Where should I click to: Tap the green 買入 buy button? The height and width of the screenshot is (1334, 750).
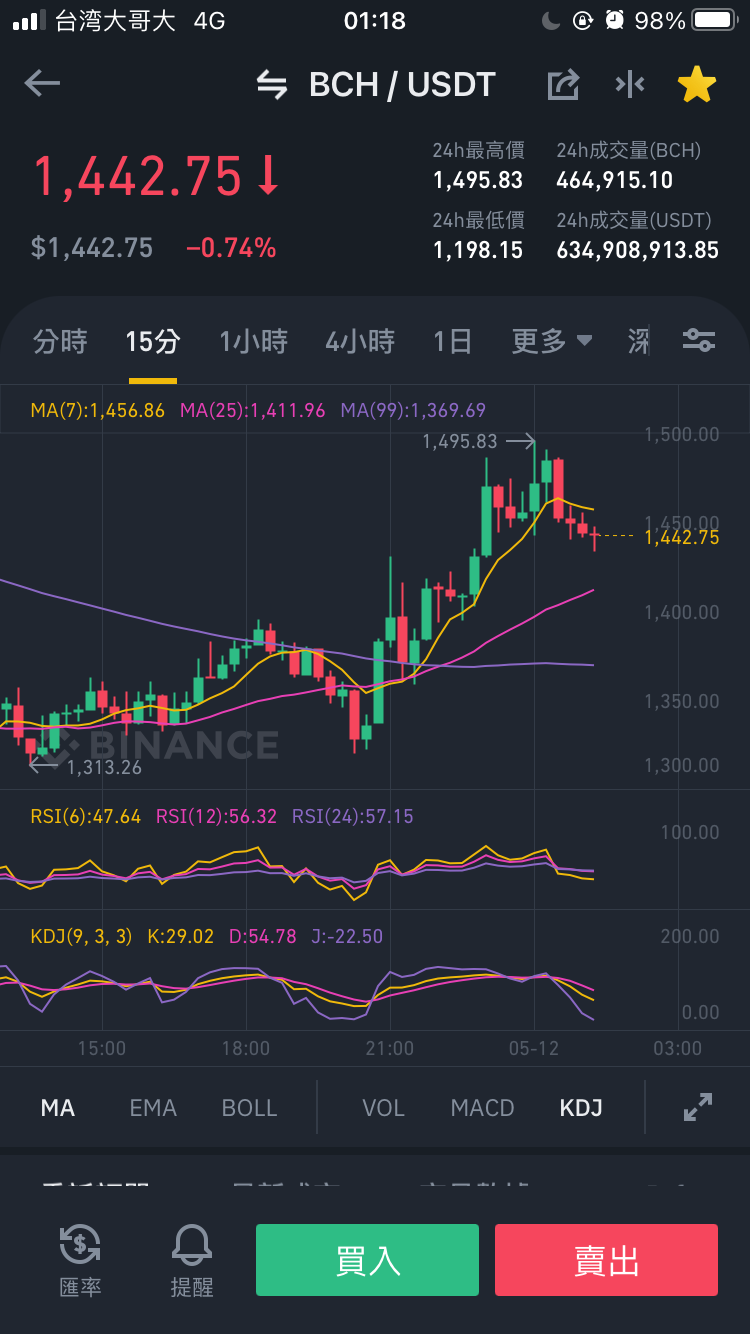pyautogui.click(x=367, y=1260)
